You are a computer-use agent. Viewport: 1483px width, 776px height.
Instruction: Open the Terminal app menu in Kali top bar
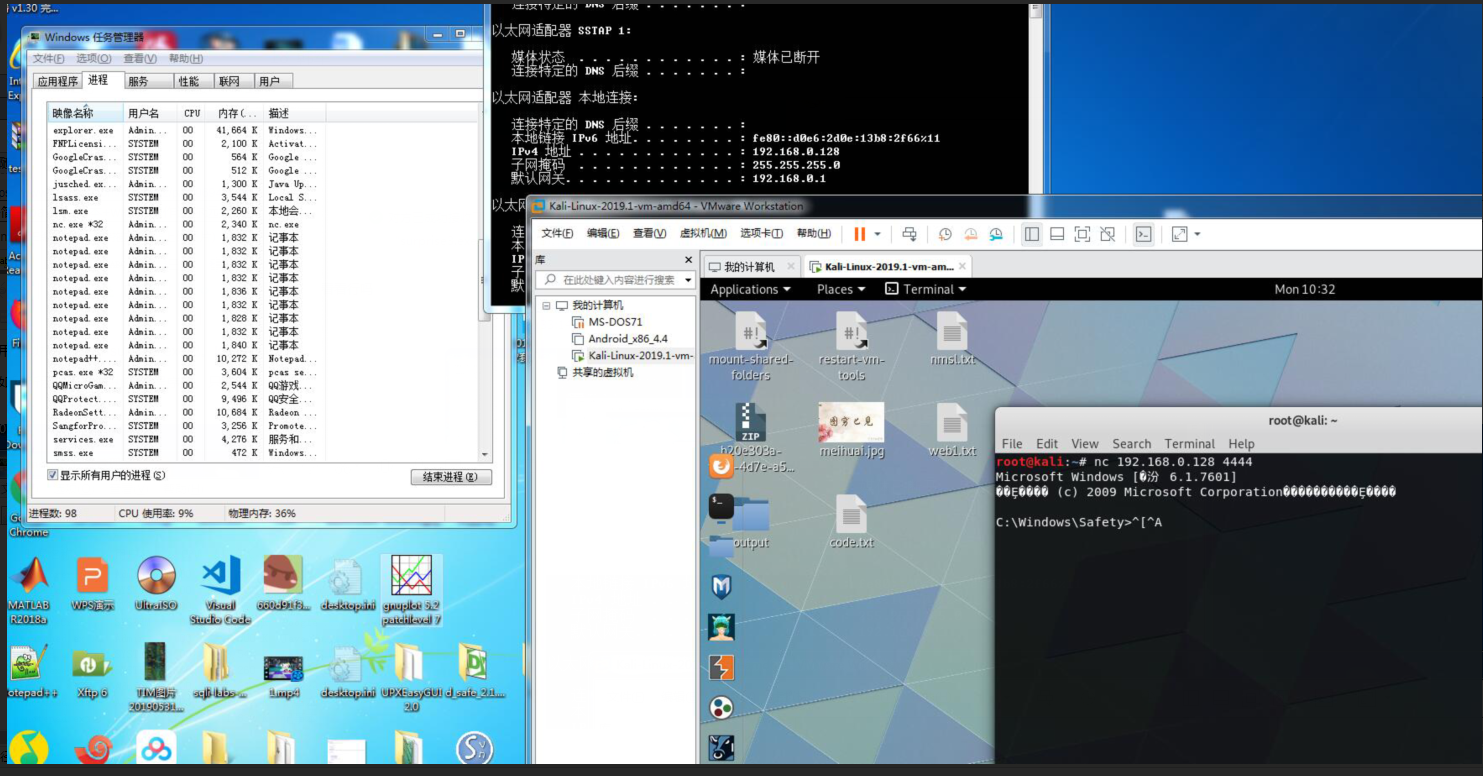point(926,289)
